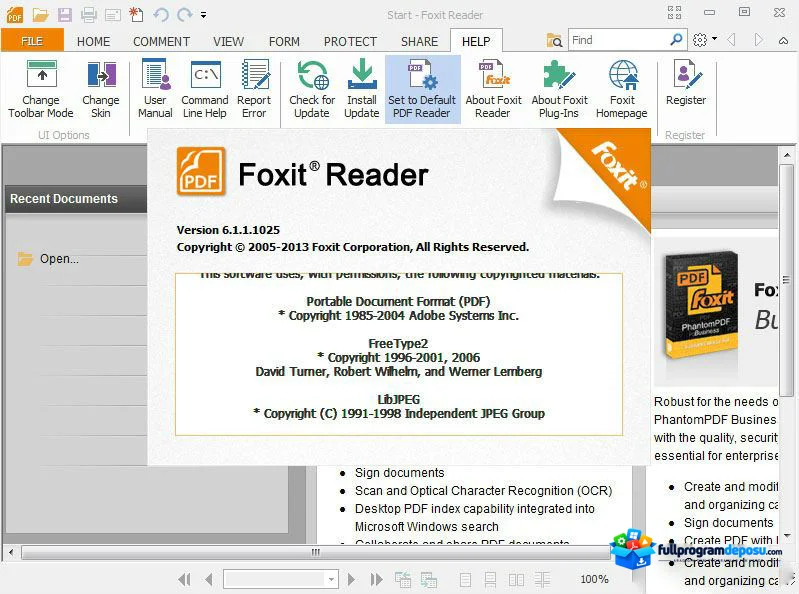Switch to the HOME tab
The image size is (799, 594).
[x=93, y=41]
